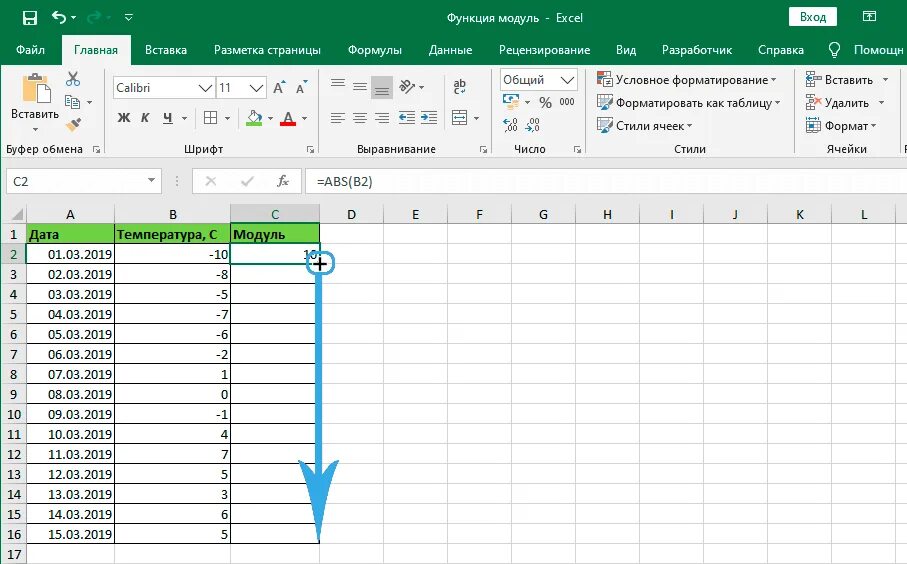Click the Помощник lightbulb icon
Screen dimensions: 907x564
point(834,50)
